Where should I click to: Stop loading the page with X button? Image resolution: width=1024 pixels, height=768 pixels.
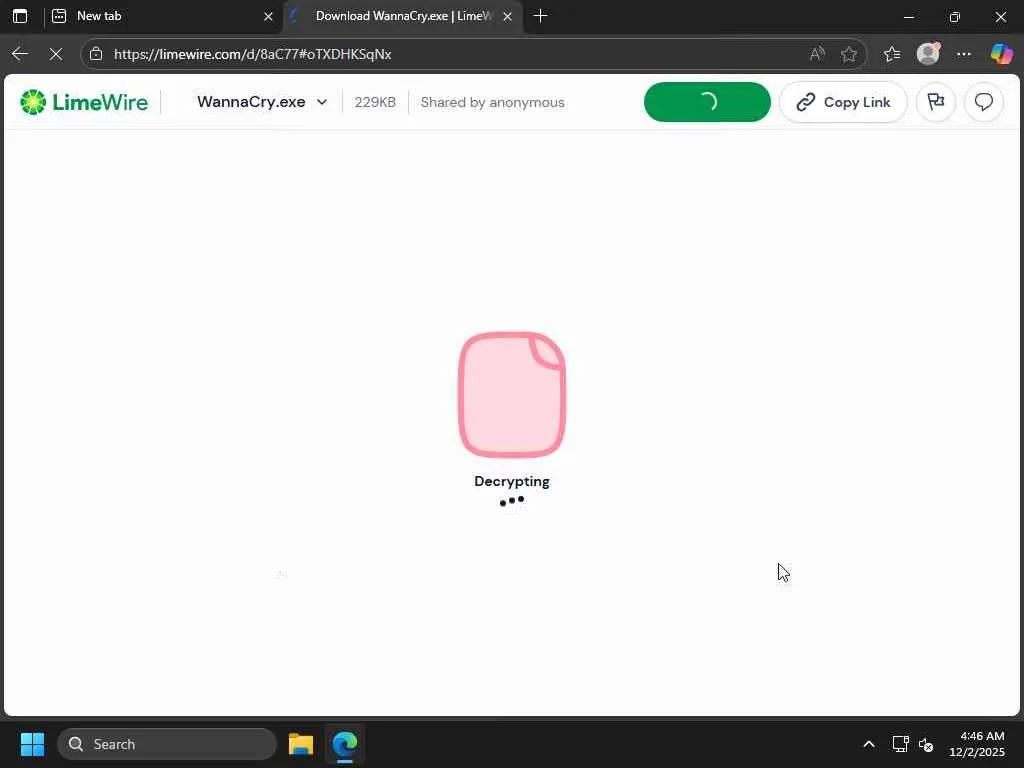pyautogui.click(x=56, y=54)
